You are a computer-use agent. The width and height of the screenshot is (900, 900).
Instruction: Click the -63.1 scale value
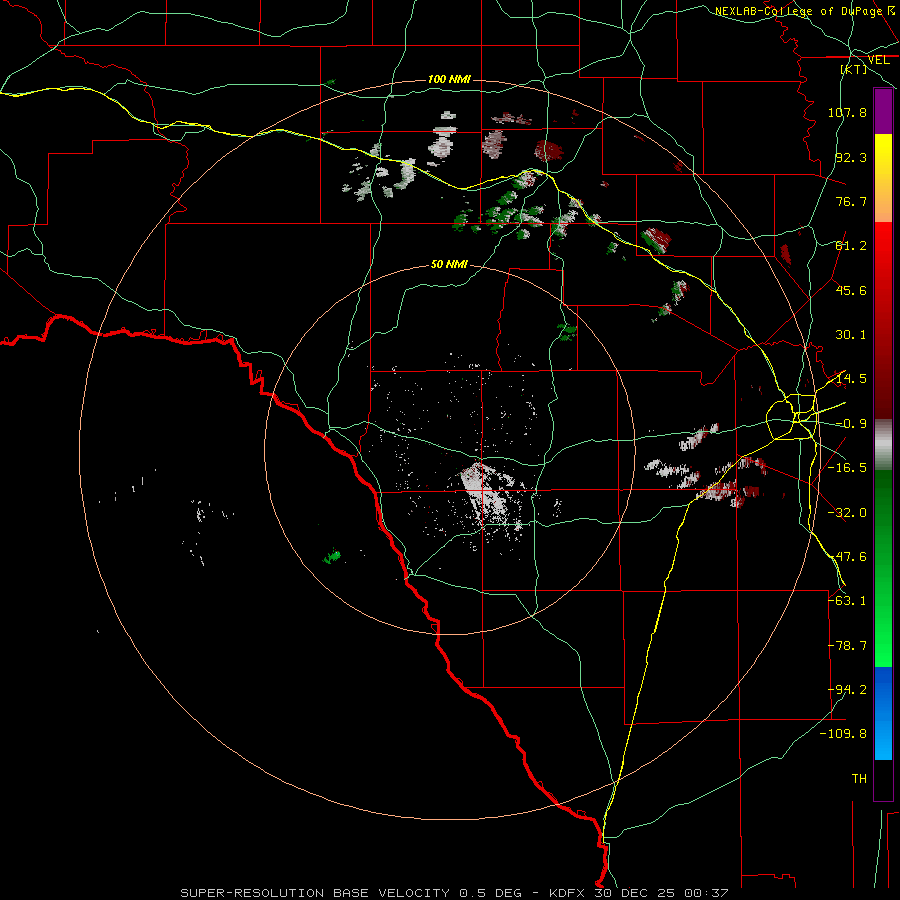coord(847,601)
